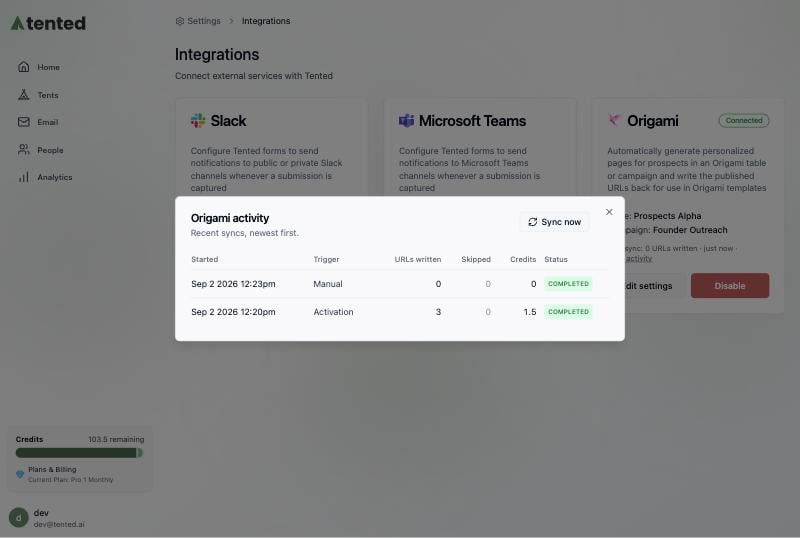Click the Integrations breadcrumb item
Image resolution: width=800 pixels, height=538 pixels.
point(266,21)
